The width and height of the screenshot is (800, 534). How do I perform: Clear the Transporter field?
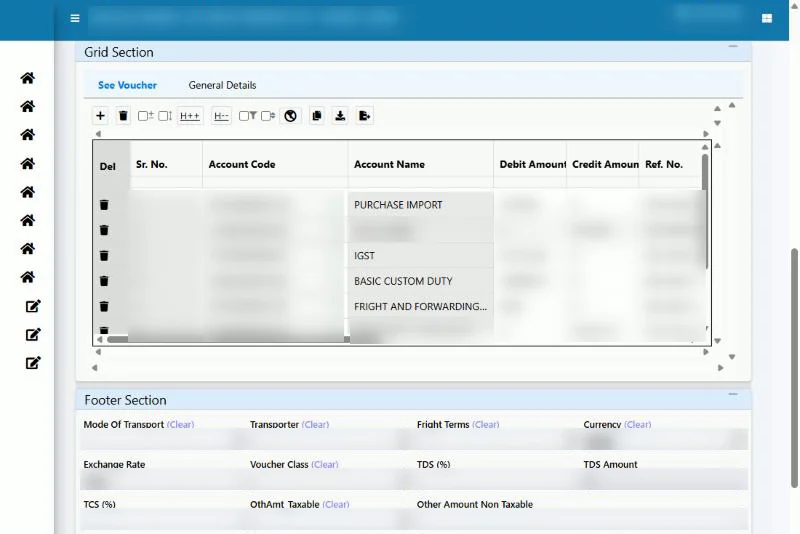[x=315, y=424]
